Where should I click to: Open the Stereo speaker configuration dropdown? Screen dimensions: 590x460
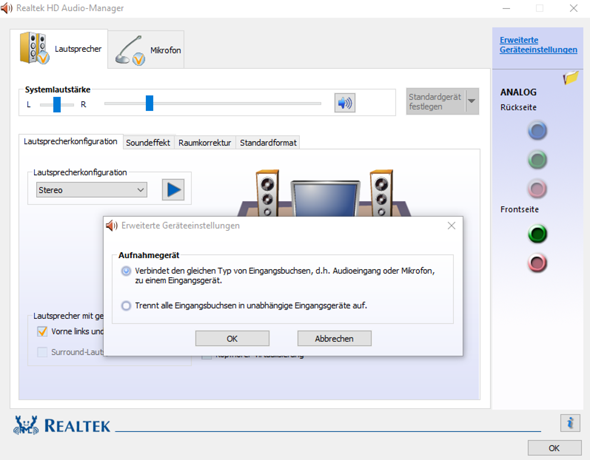pos(91,190)
